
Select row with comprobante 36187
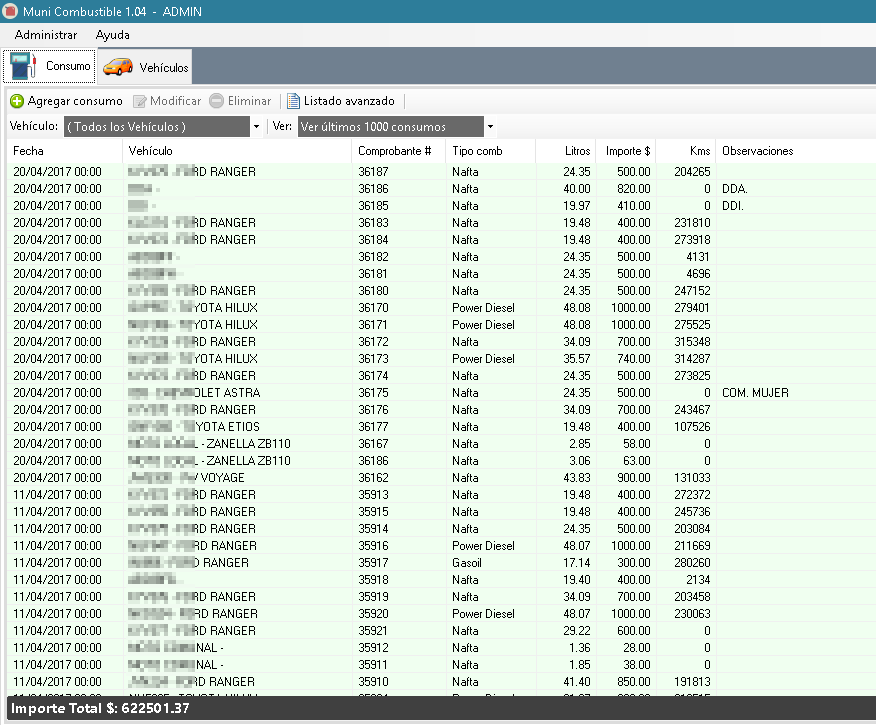[441, 171]
